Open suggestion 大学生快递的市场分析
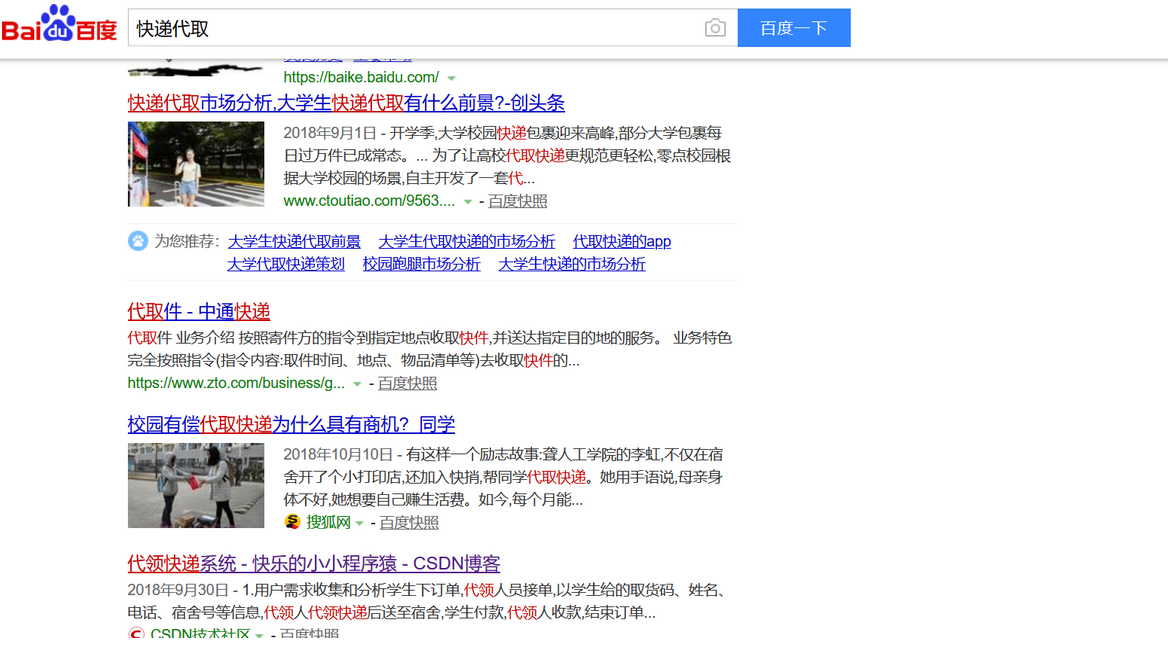The height and width of the screenshot is (648, 1168). pyautogui.click(x=572, y=264)
